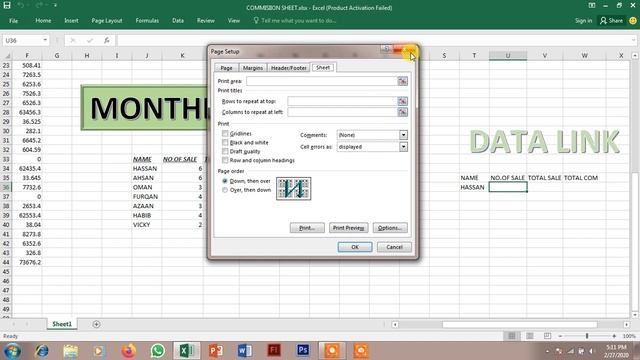Confirm Page Setup with OK
Image resolution: width=640 pixels, height=360 pixels.
355,247
